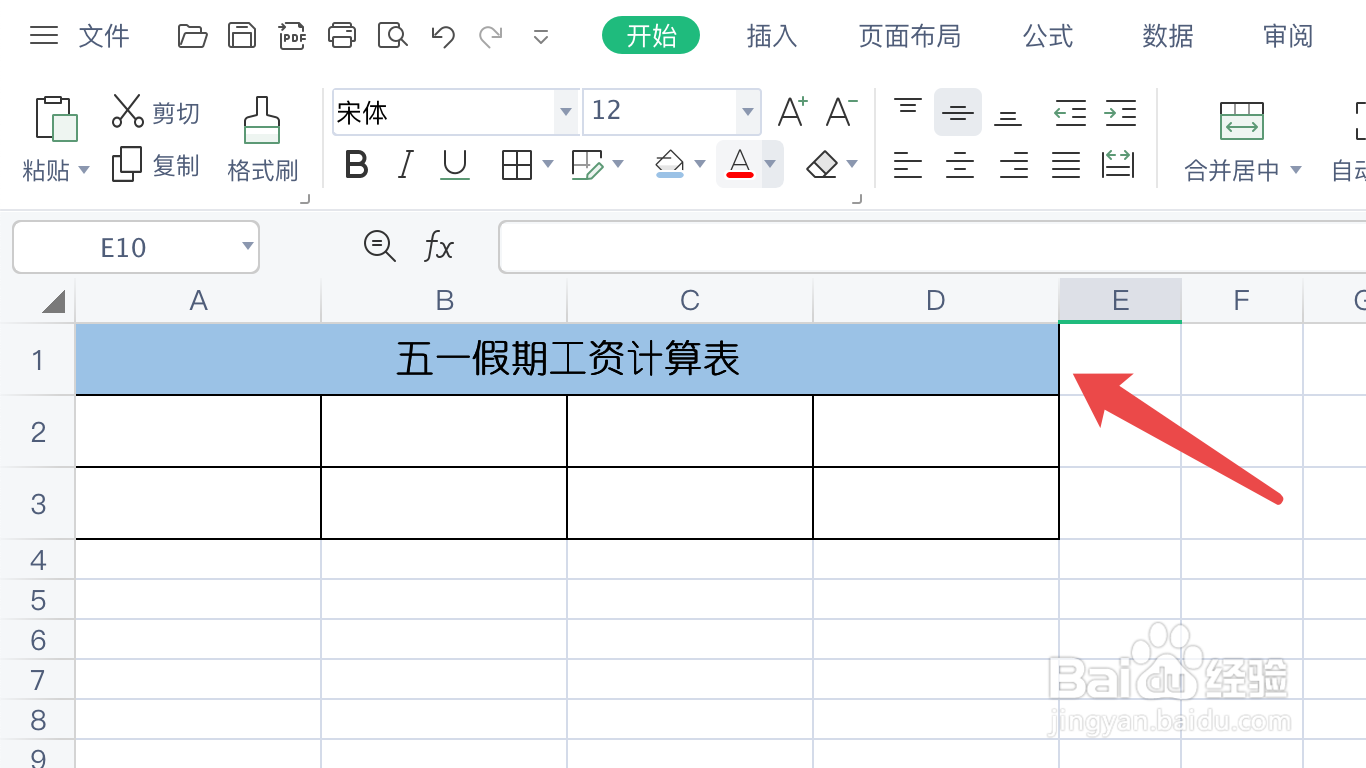Image resolution: width=1366 pixels, height=768 pixels.
Task: Switch to the 插入 ribbon tab
Action: [x=771, y=35]
